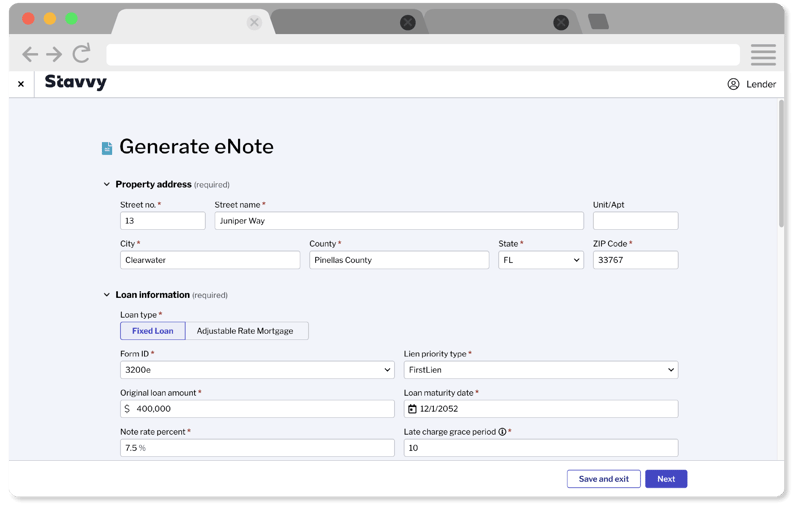Open the Lien priority type dropdown

(x=541, y=370)
